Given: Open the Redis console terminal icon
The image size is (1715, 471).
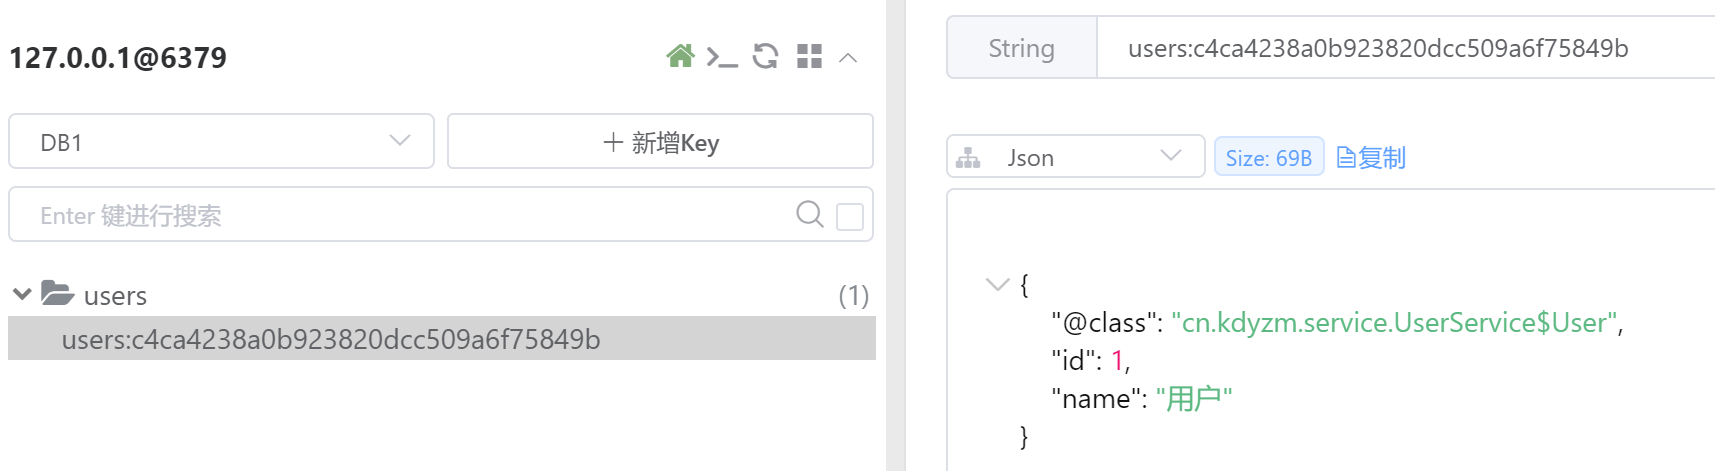Looking at the screenshot, I should pos(721,57).
